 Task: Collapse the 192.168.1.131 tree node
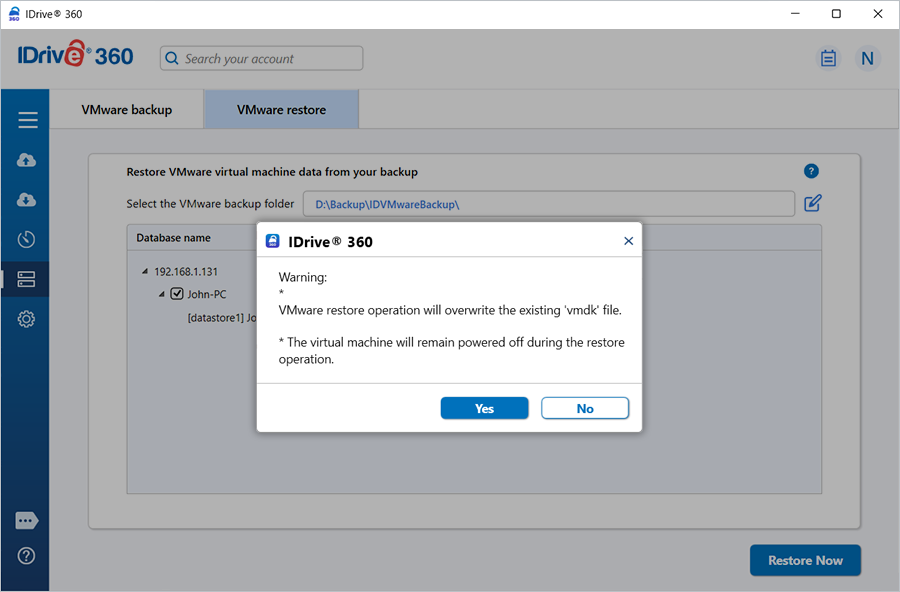[x=144, y=271]
